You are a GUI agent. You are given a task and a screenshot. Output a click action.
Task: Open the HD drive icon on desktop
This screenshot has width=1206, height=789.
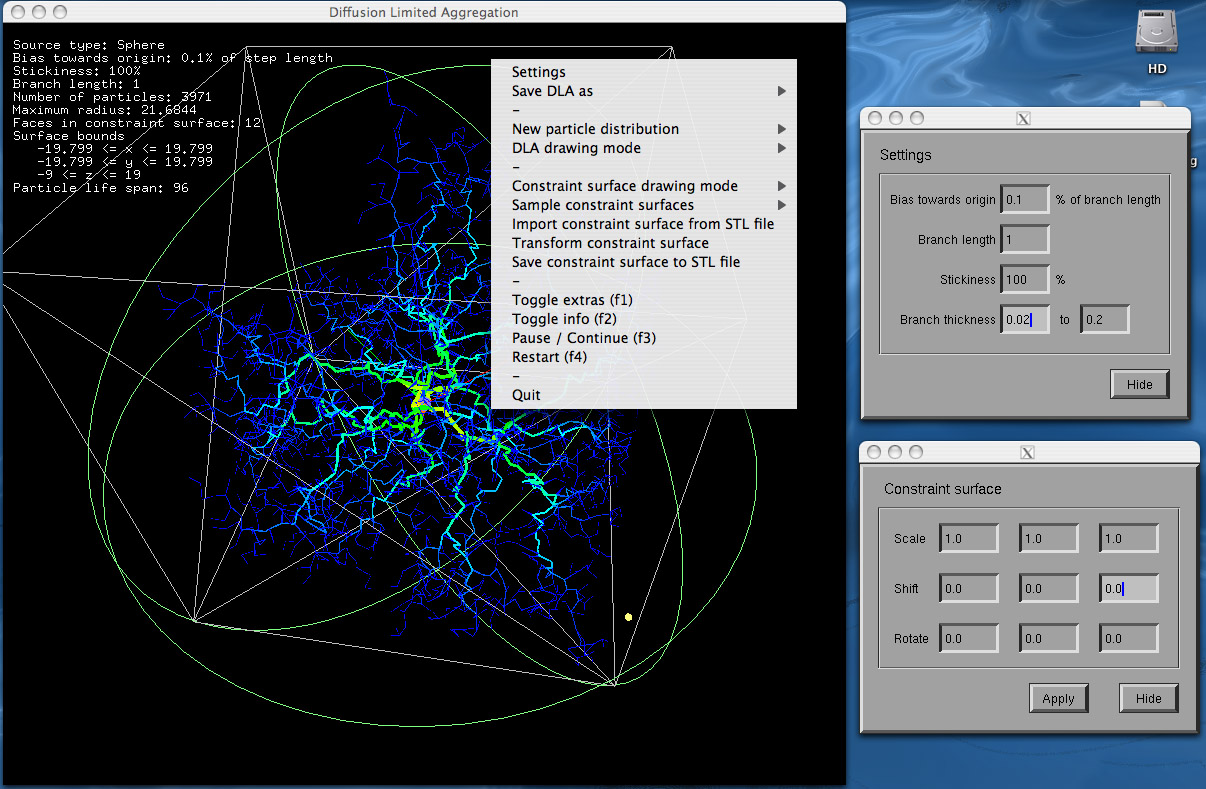tap(1157, 42)
